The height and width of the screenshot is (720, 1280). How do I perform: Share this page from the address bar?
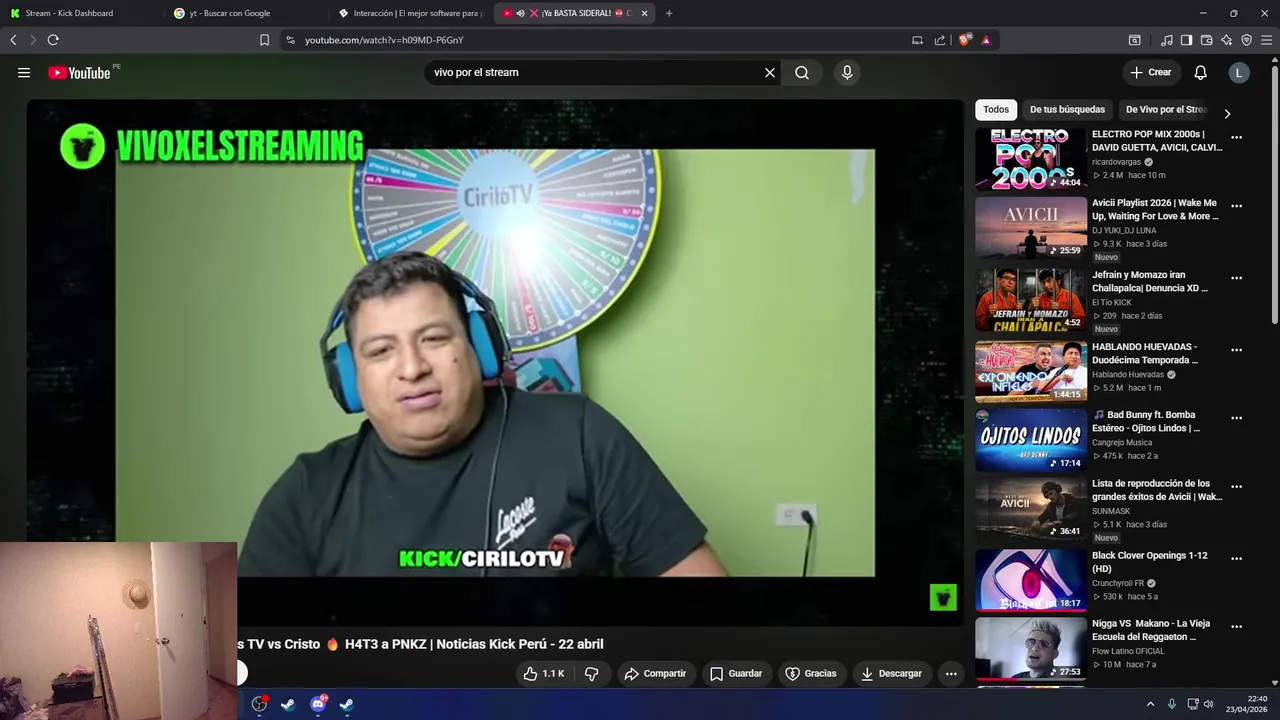[x=940, y=40]
